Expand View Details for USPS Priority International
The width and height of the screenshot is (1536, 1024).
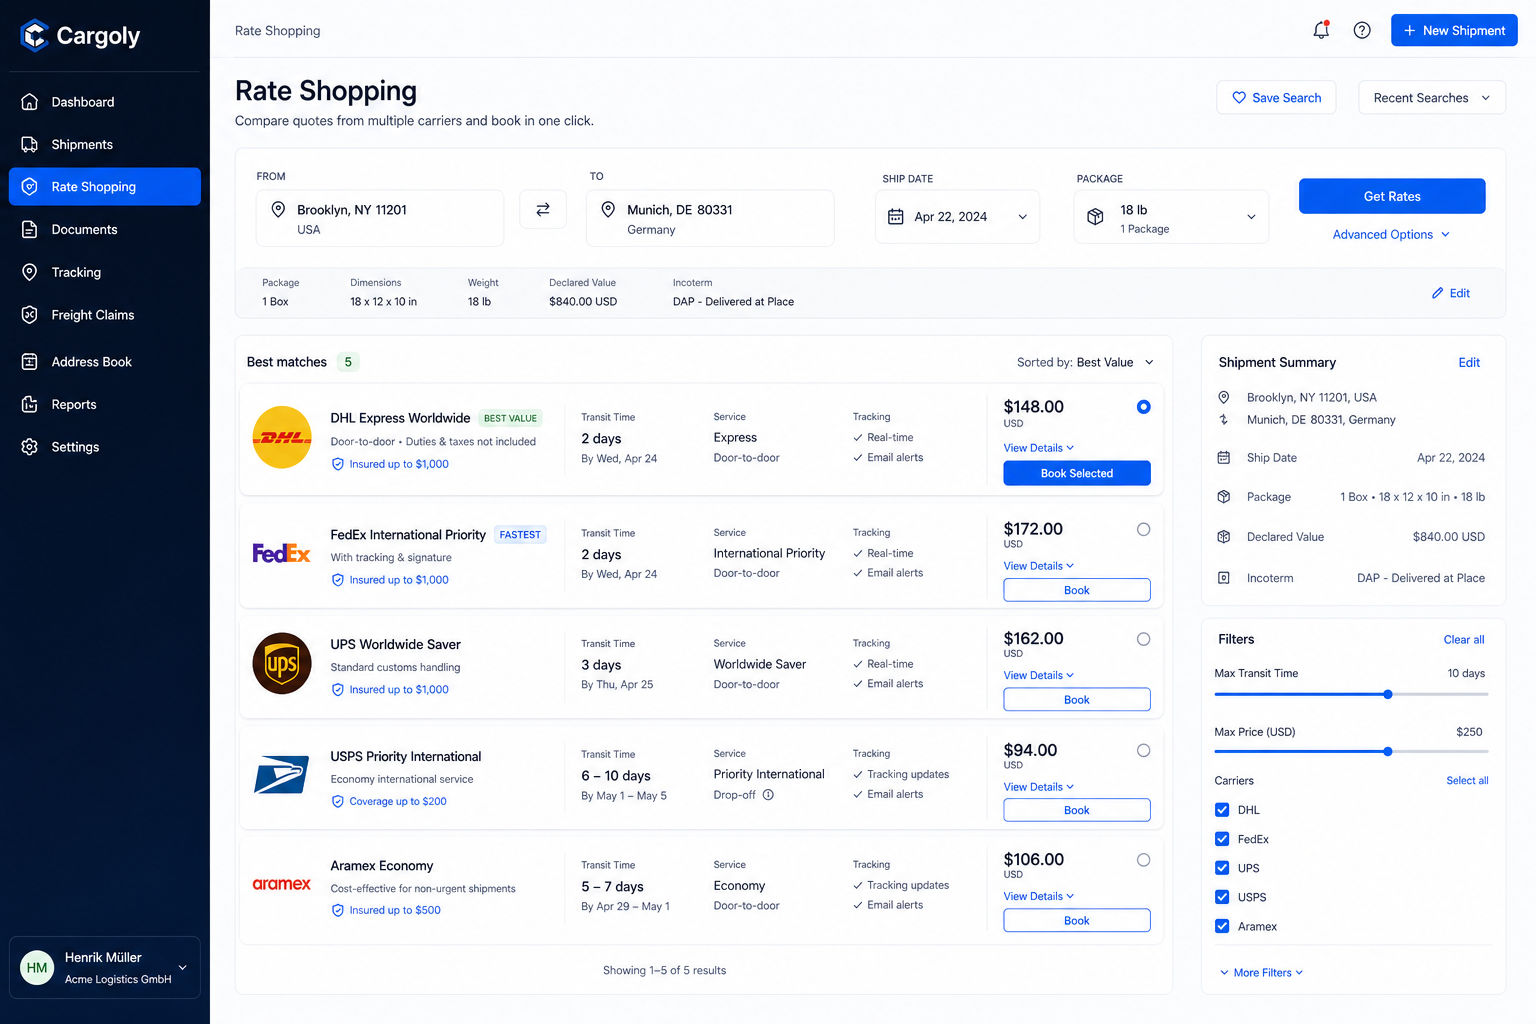tap(1038, 787)
